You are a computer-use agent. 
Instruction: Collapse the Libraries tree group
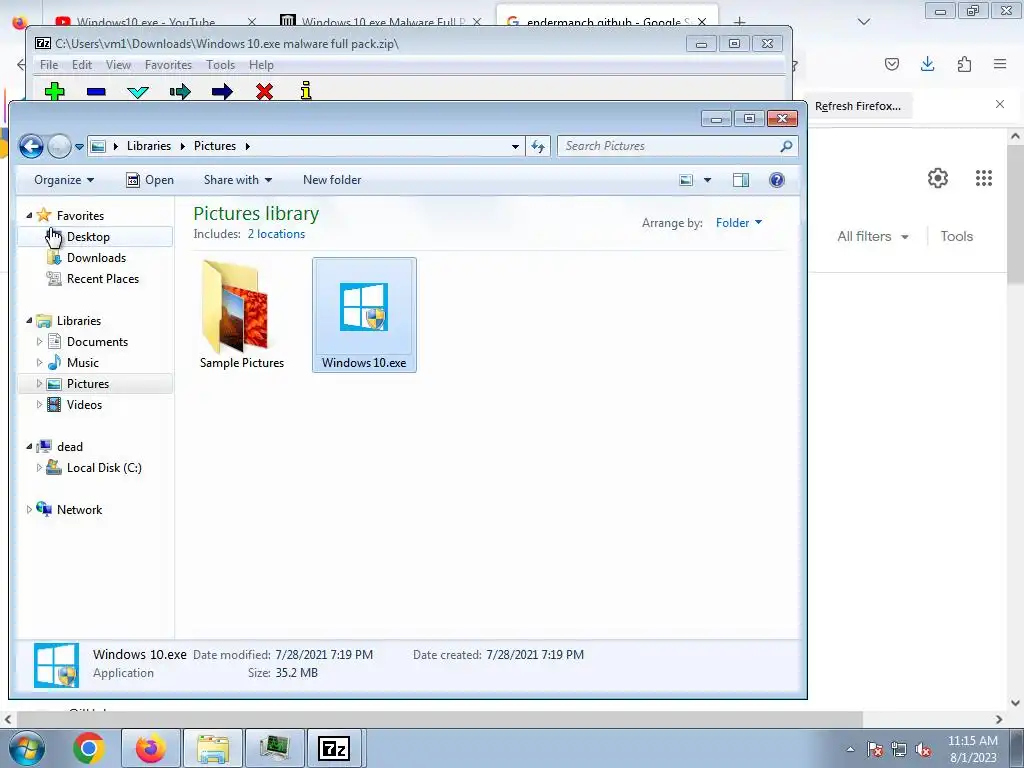pyautogui.click(x=29, y=320)
